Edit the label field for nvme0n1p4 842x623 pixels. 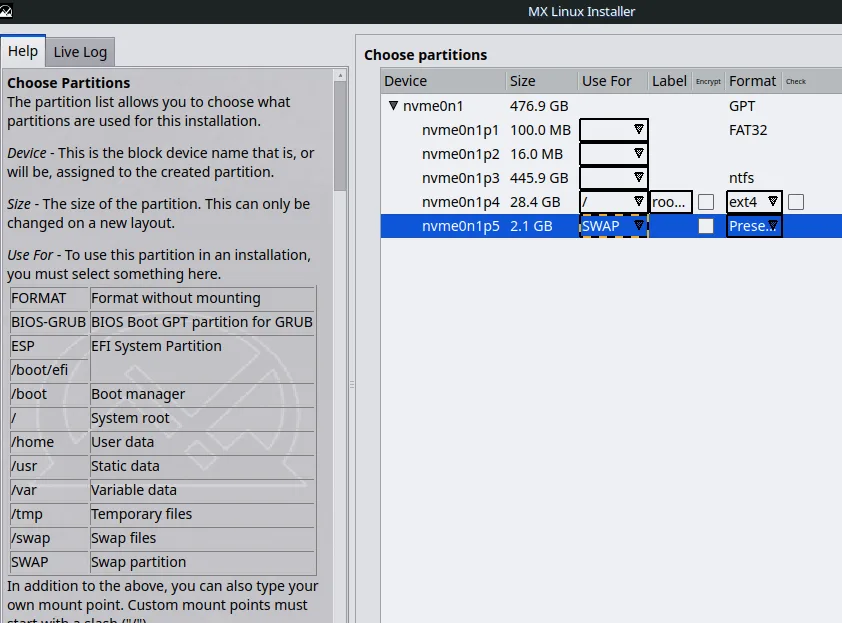(x=671, y=202)
